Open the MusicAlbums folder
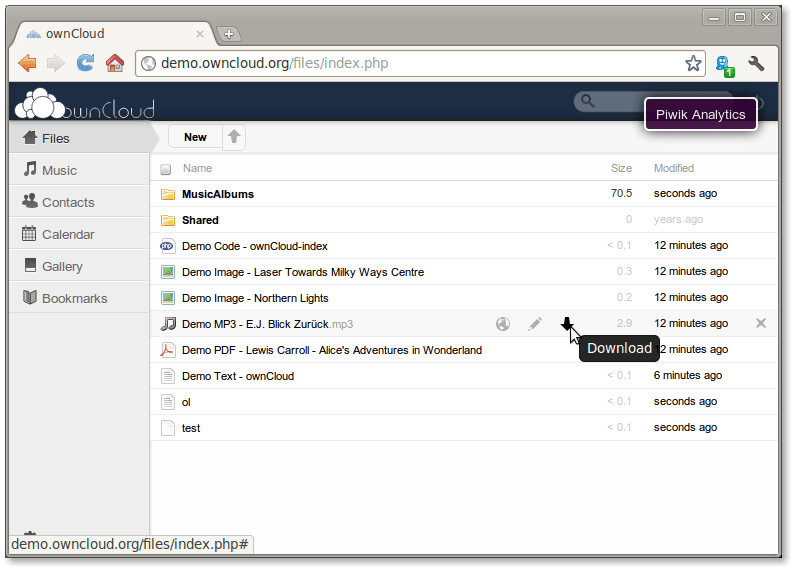The image size is (791, 567). point(218,194)
